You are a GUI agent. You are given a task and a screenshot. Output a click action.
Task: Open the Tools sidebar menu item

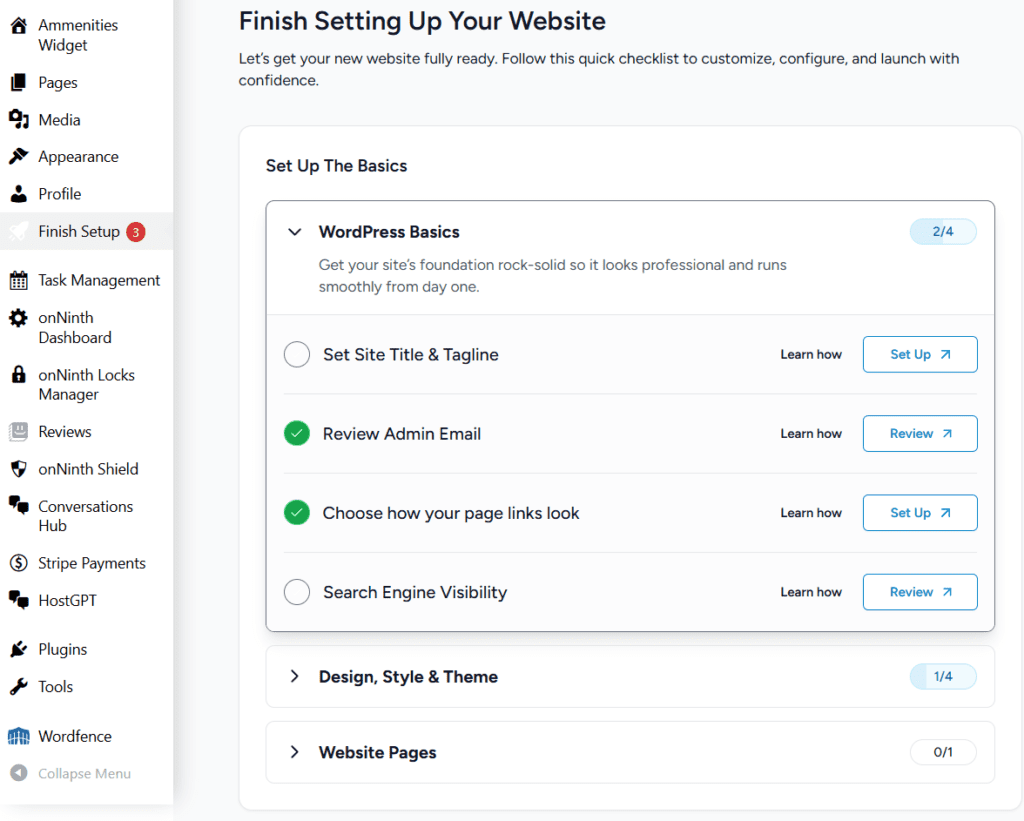click(x=56, y=687)
